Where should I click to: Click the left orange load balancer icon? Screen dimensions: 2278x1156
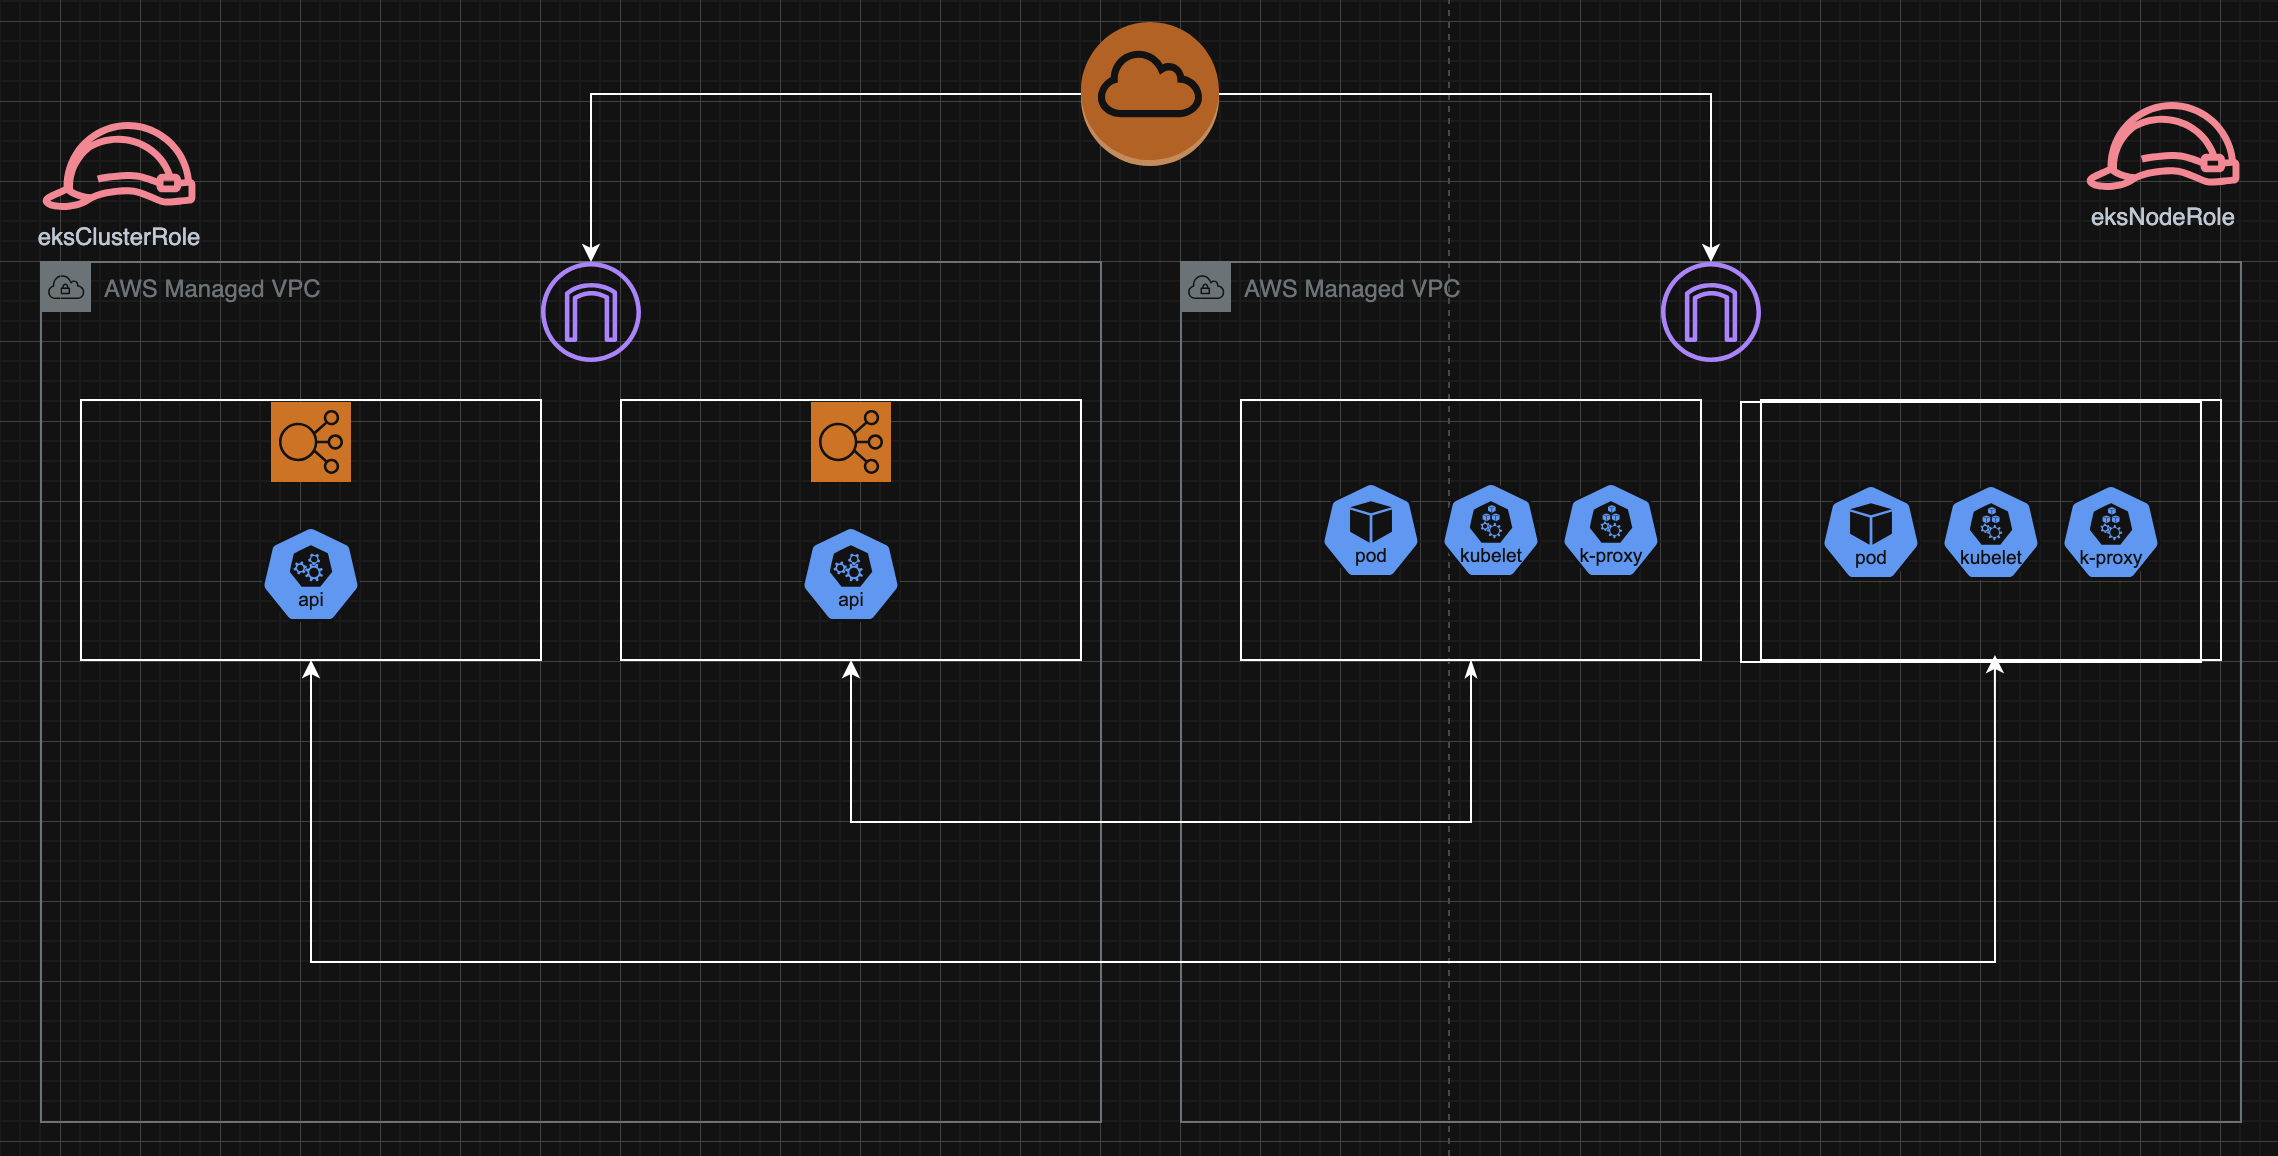[x=311, y=442]
